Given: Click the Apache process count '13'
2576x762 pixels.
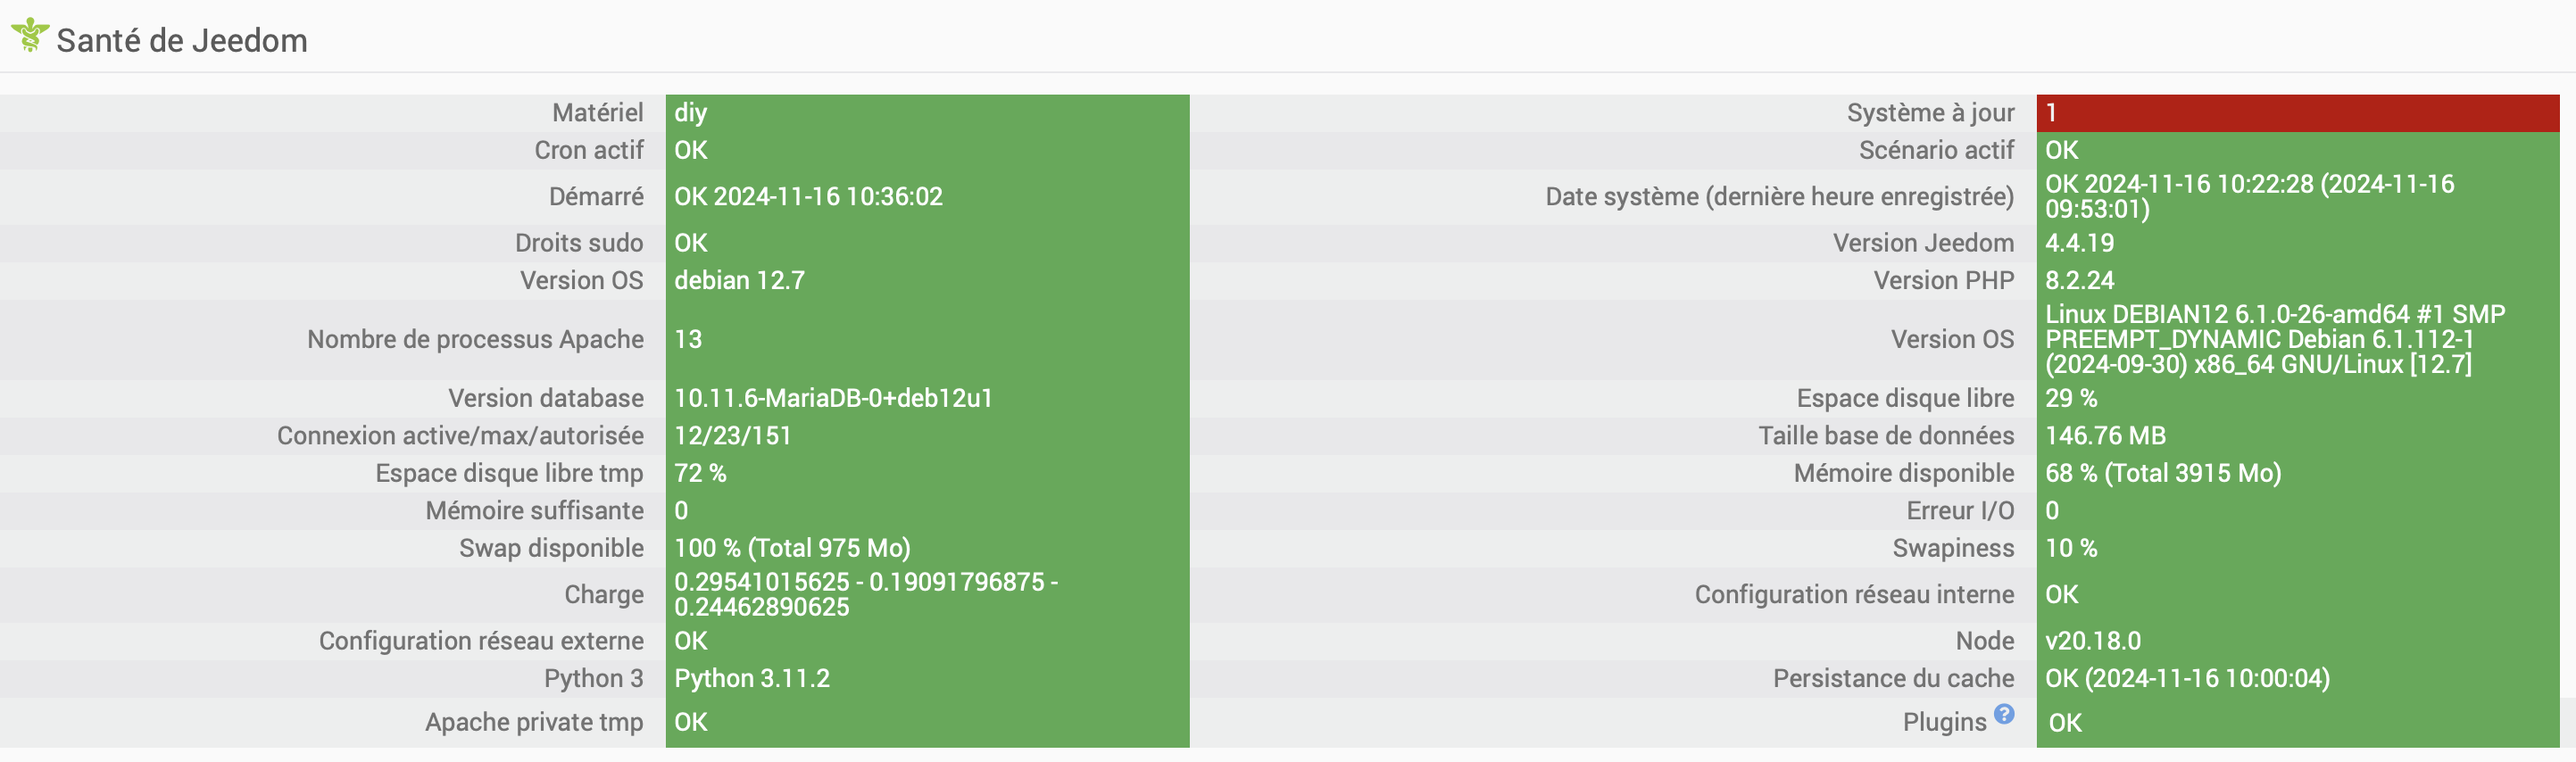Looking at the screenshot, I should [x=688, y=339].
